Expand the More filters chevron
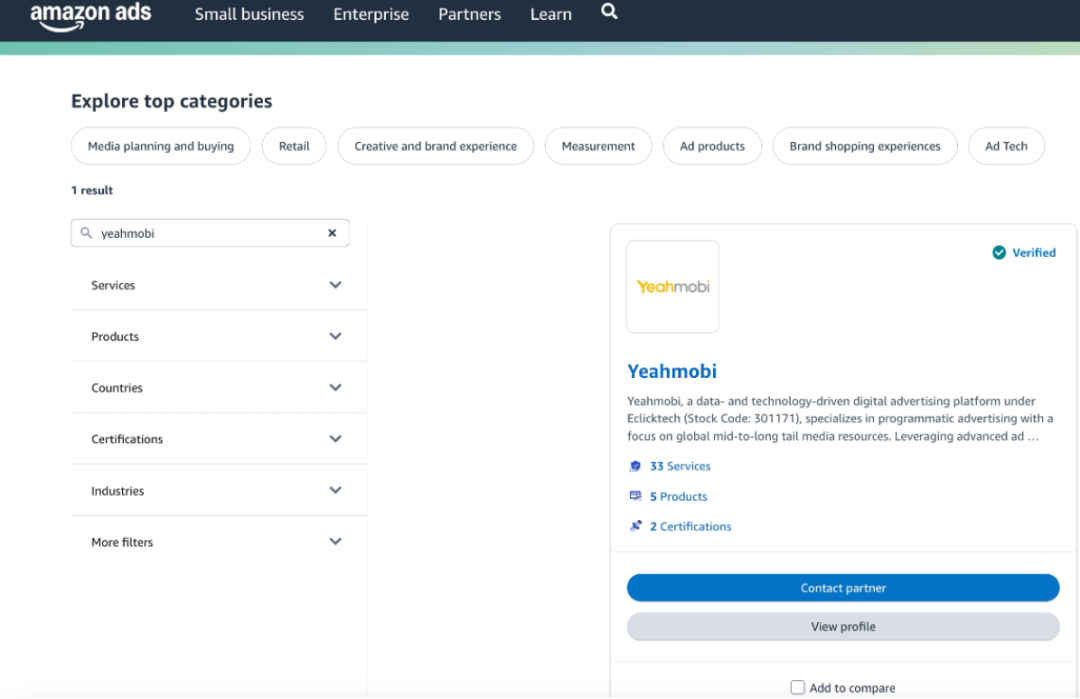 coord(335,542)
